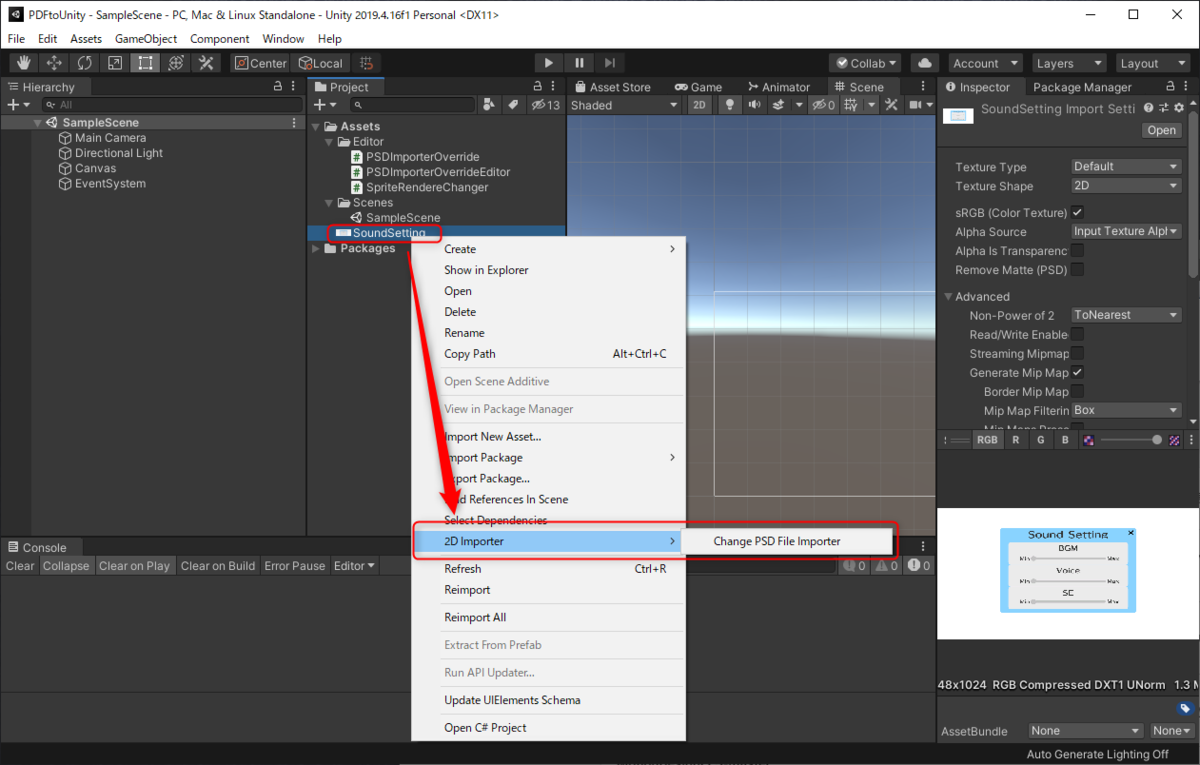Toggle Collapse in the Console
1200x765 pixels.
66,566
